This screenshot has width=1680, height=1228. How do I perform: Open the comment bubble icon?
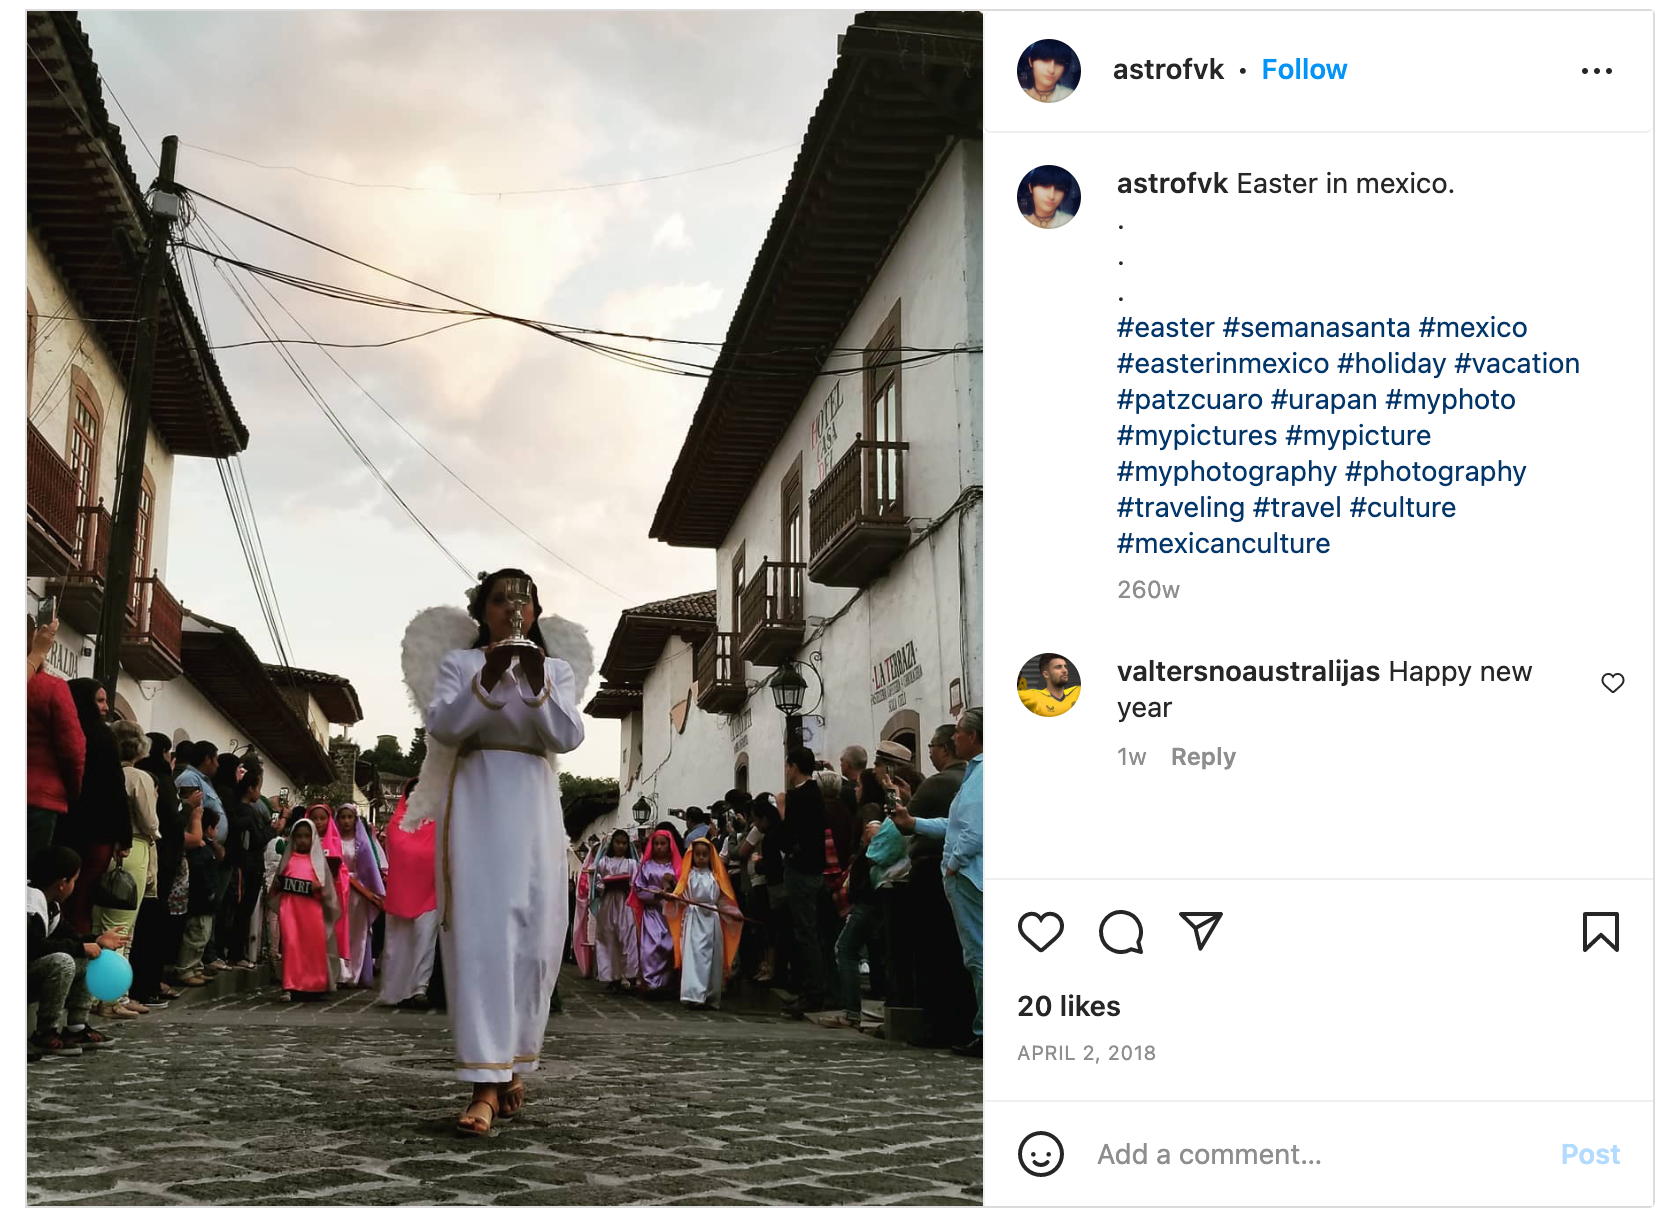[x=1120, y=932]
